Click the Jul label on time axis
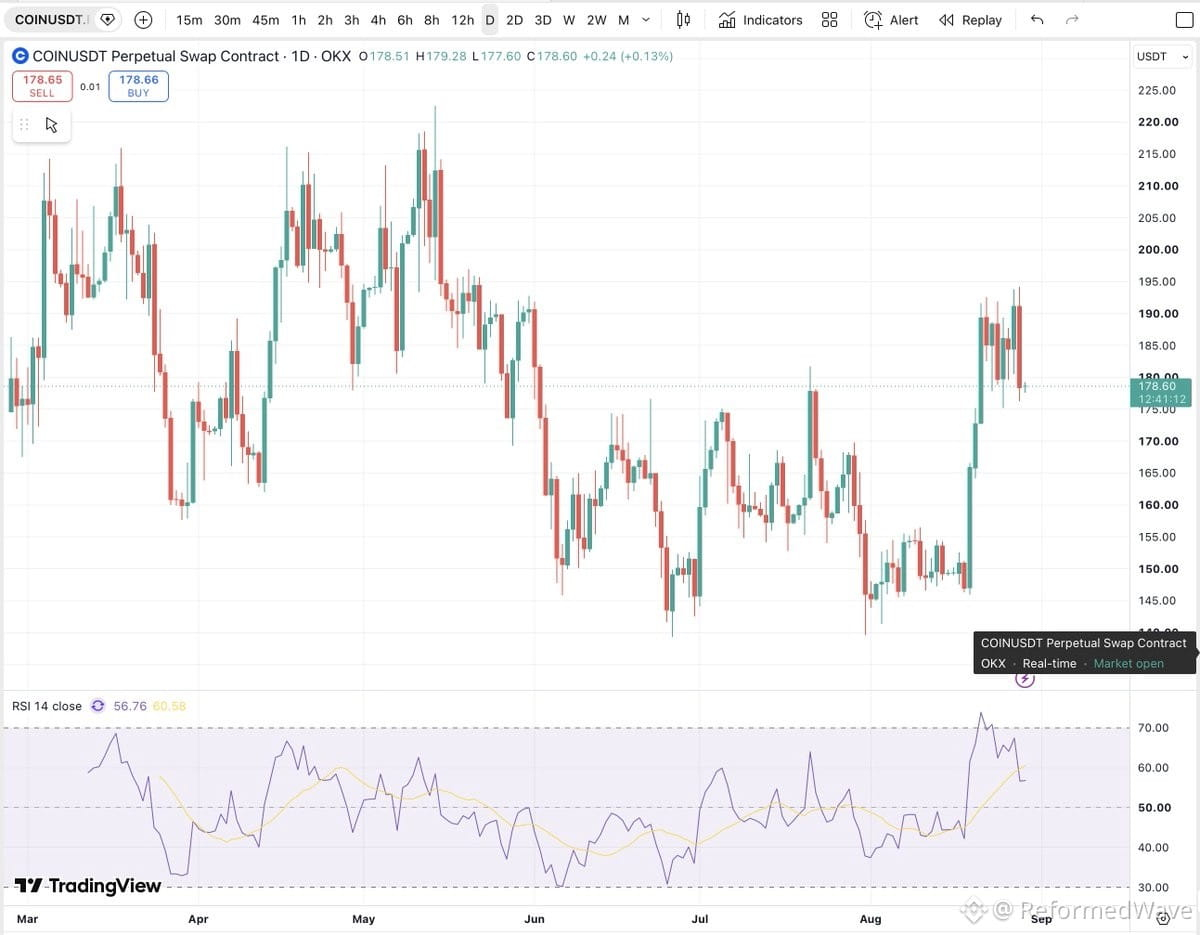Screen dimensions: 1200x935 700,919
